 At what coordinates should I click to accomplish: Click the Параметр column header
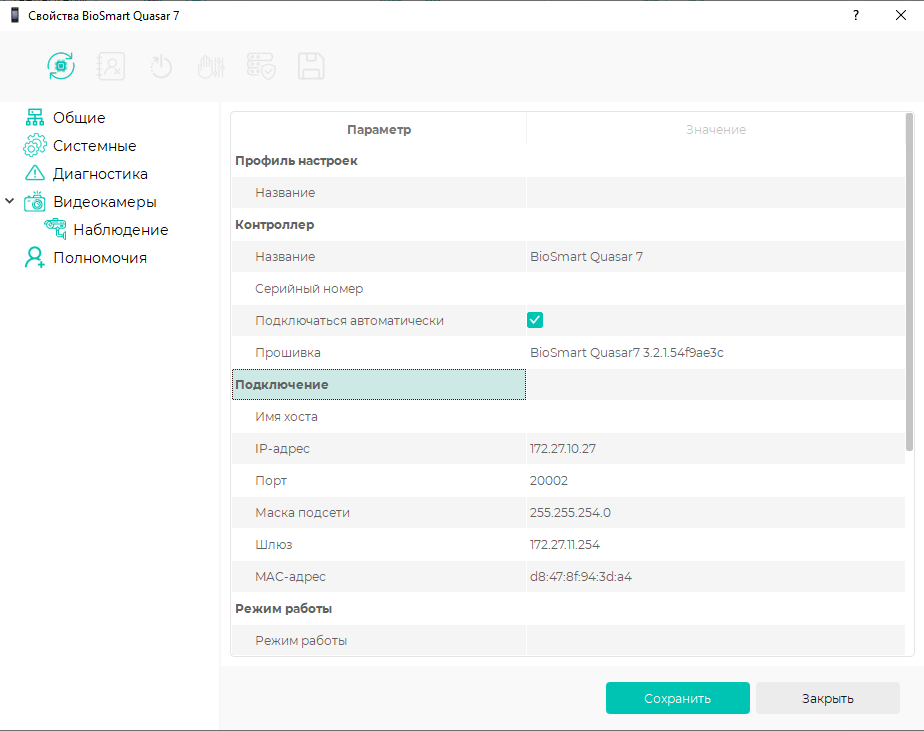[379, 129]
